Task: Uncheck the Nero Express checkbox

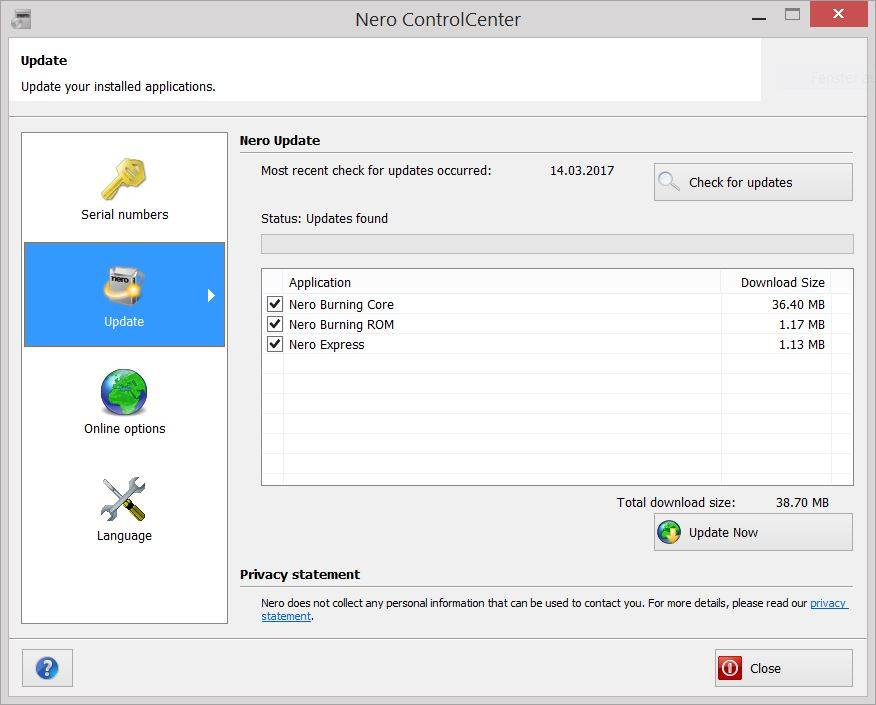Action: click(274, 344)
